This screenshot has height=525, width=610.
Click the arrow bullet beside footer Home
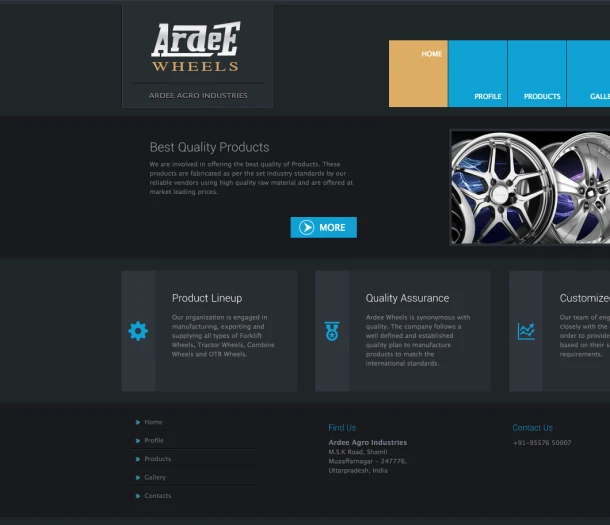point(138,423)
